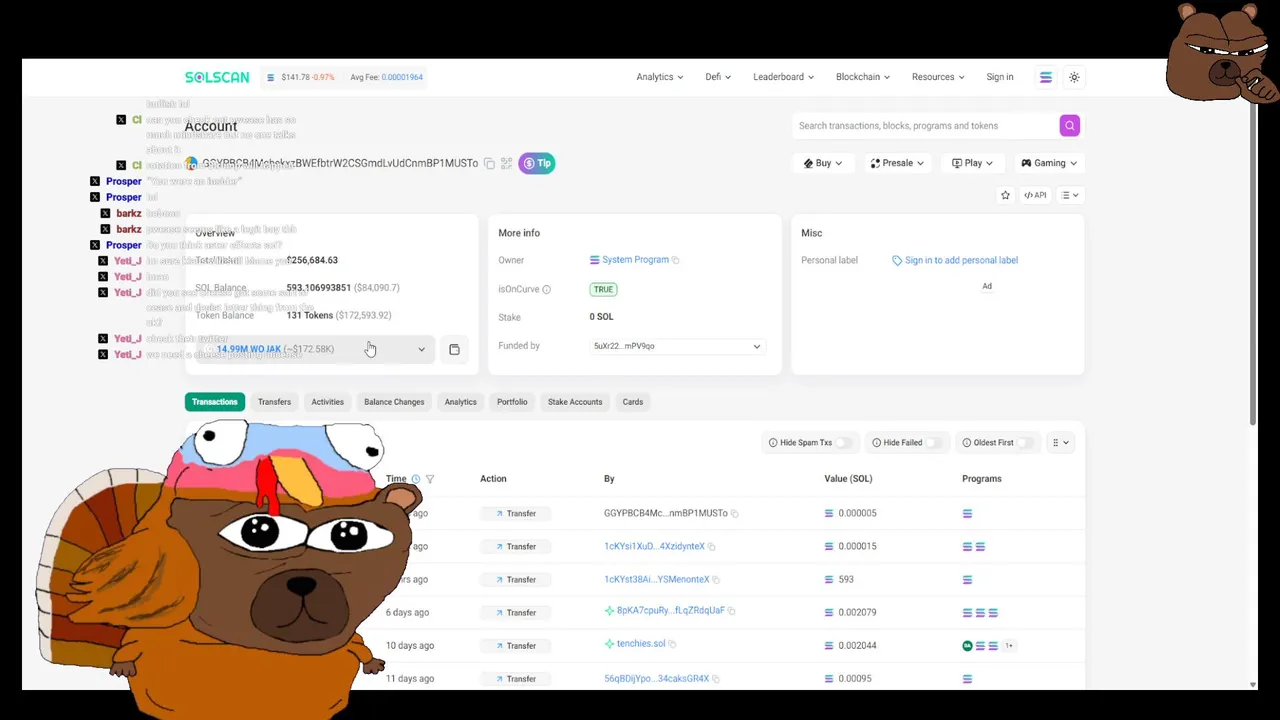Open the account Analytics tab

click(x=461, y=402)
